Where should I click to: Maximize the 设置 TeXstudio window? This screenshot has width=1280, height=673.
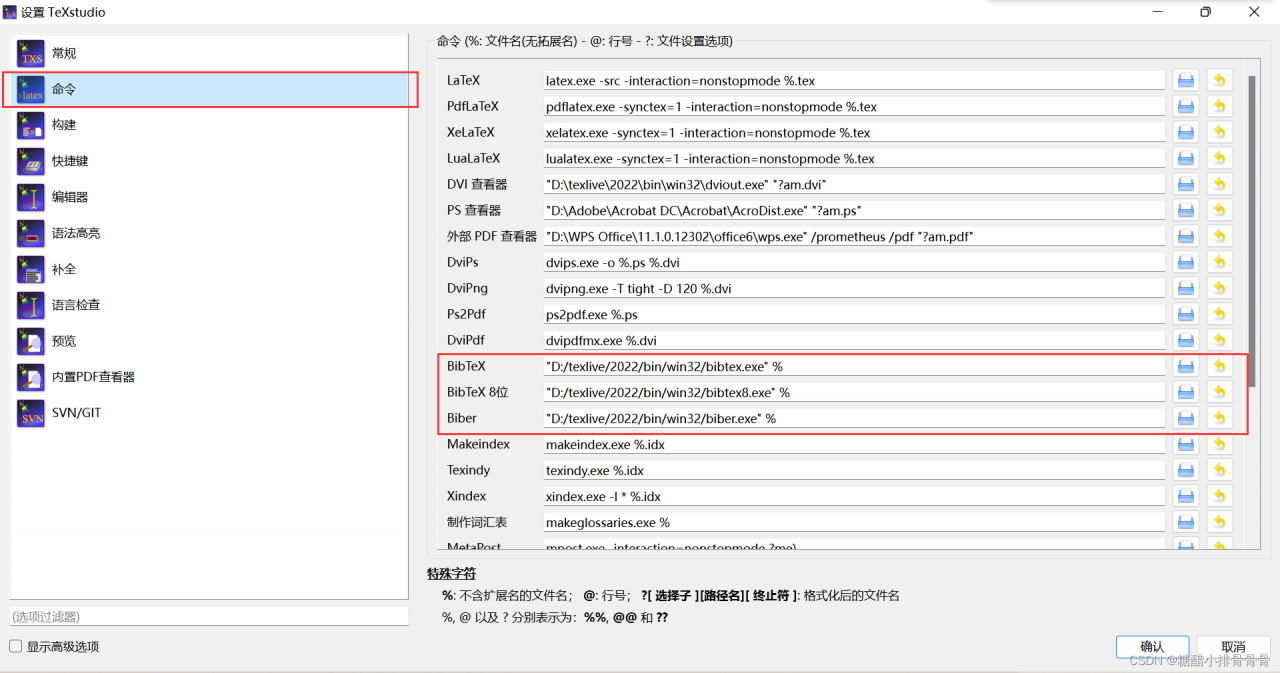pos(1205,12)
